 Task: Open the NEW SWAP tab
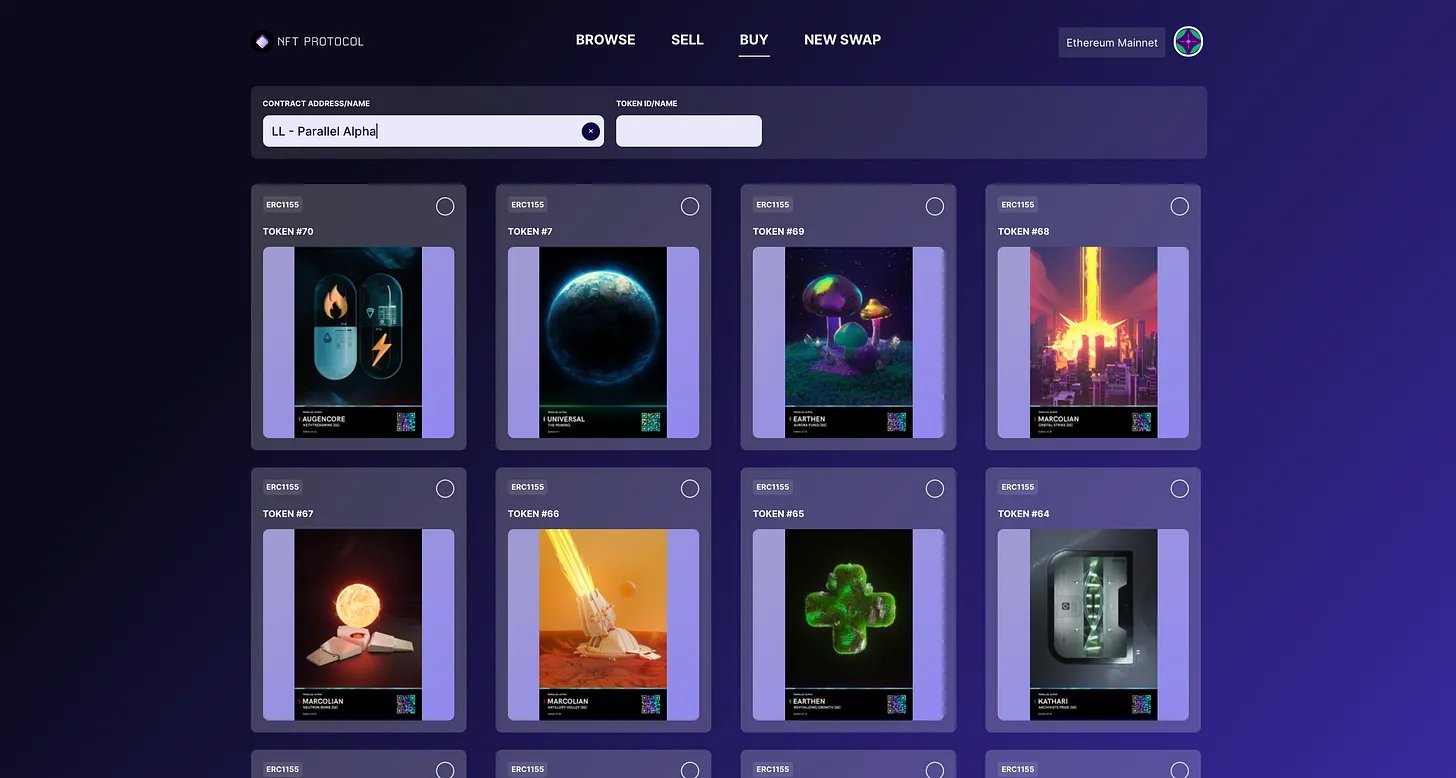point(842,40)
